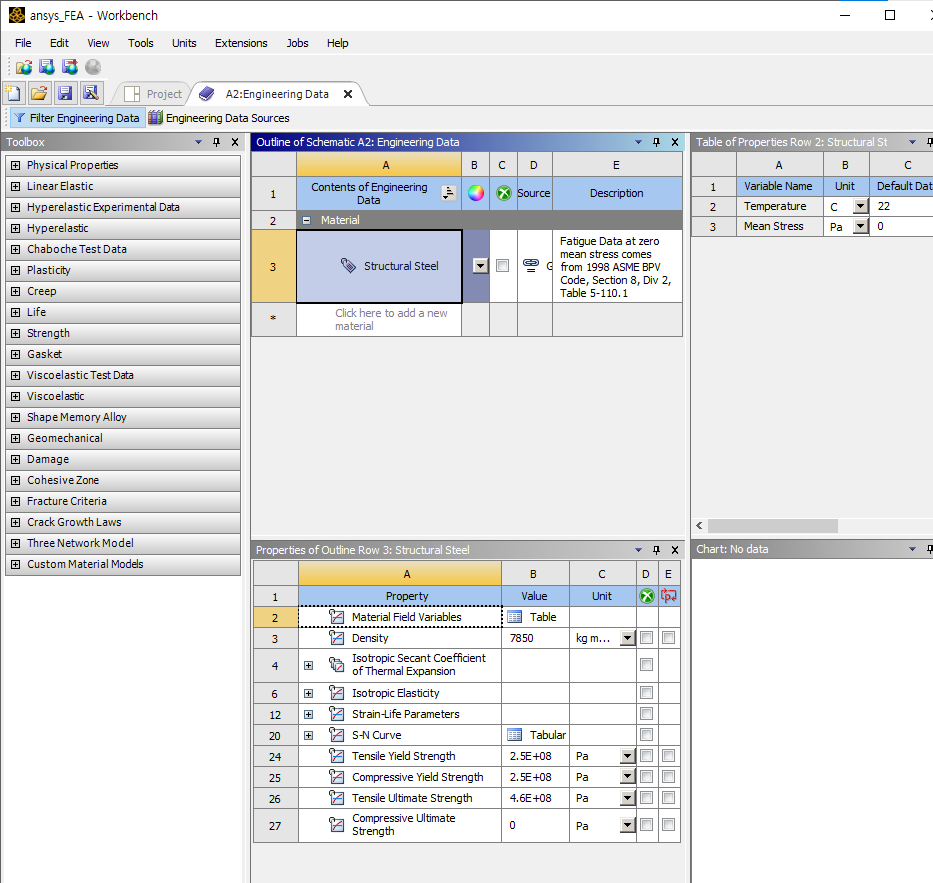Click the scroll-left arrow in Table of Properties
Image resolution: width=933 pixels, height=883 pixels.
click(699, 526)
